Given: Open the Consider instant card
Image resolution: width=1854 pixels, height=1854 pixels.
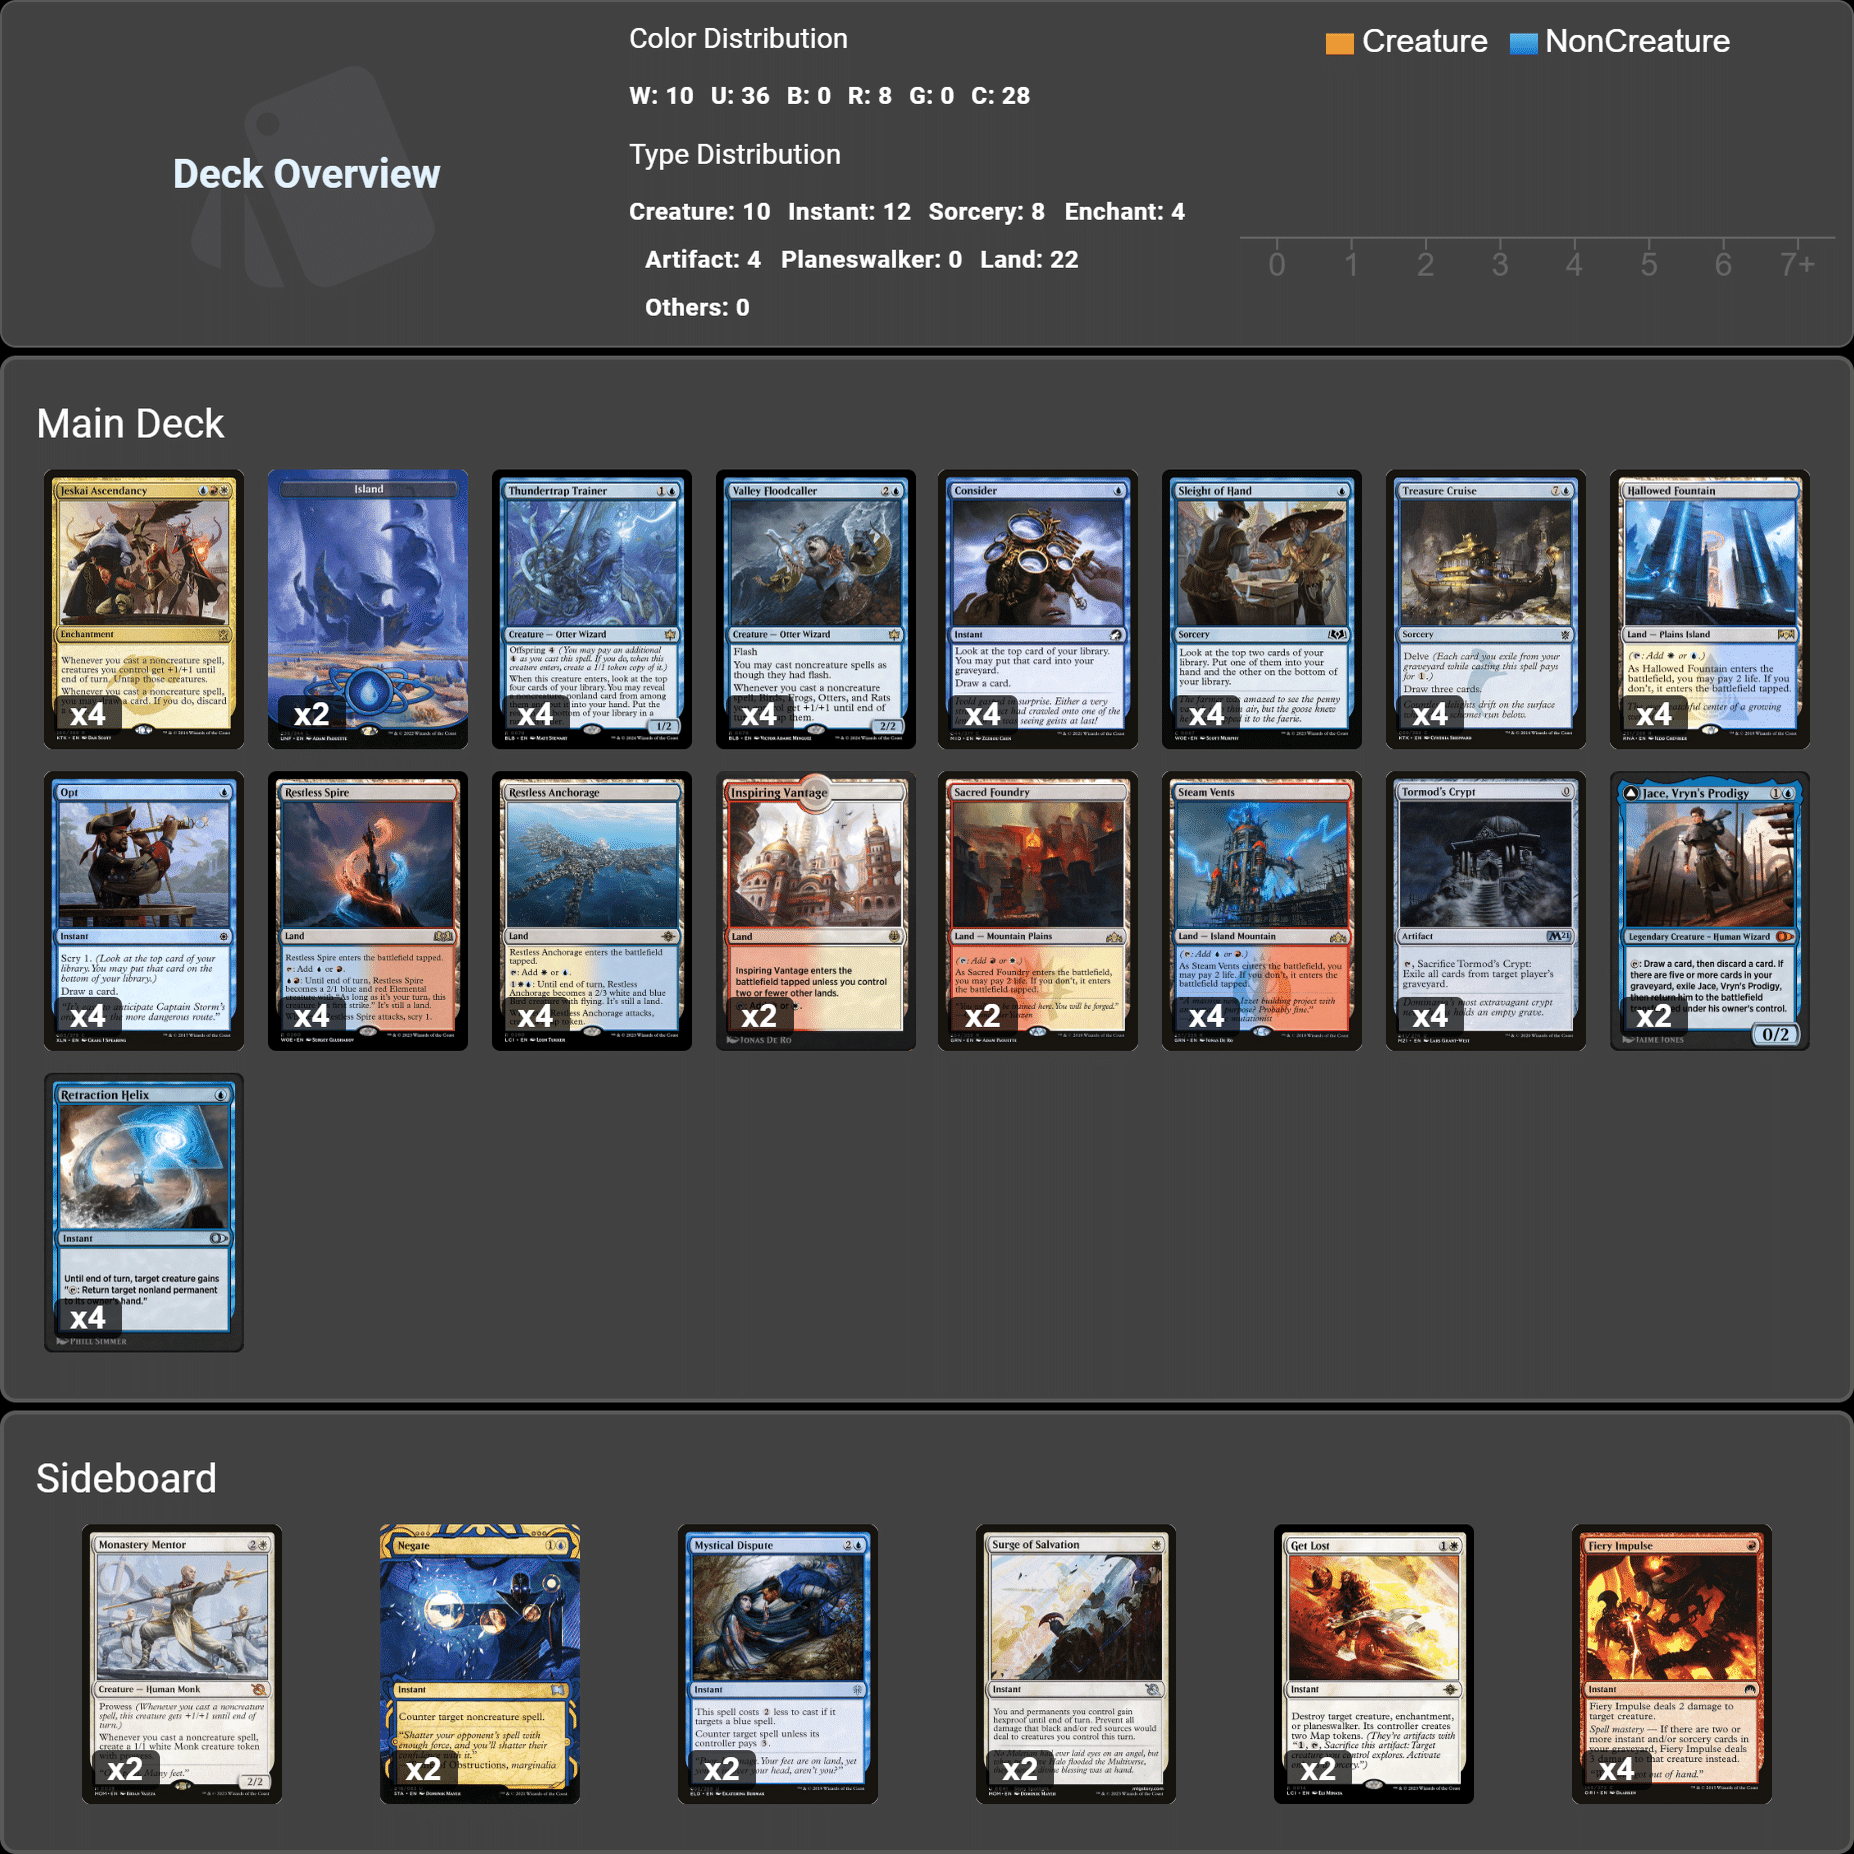Looking at the screenshot, I should click(1038, 609).
